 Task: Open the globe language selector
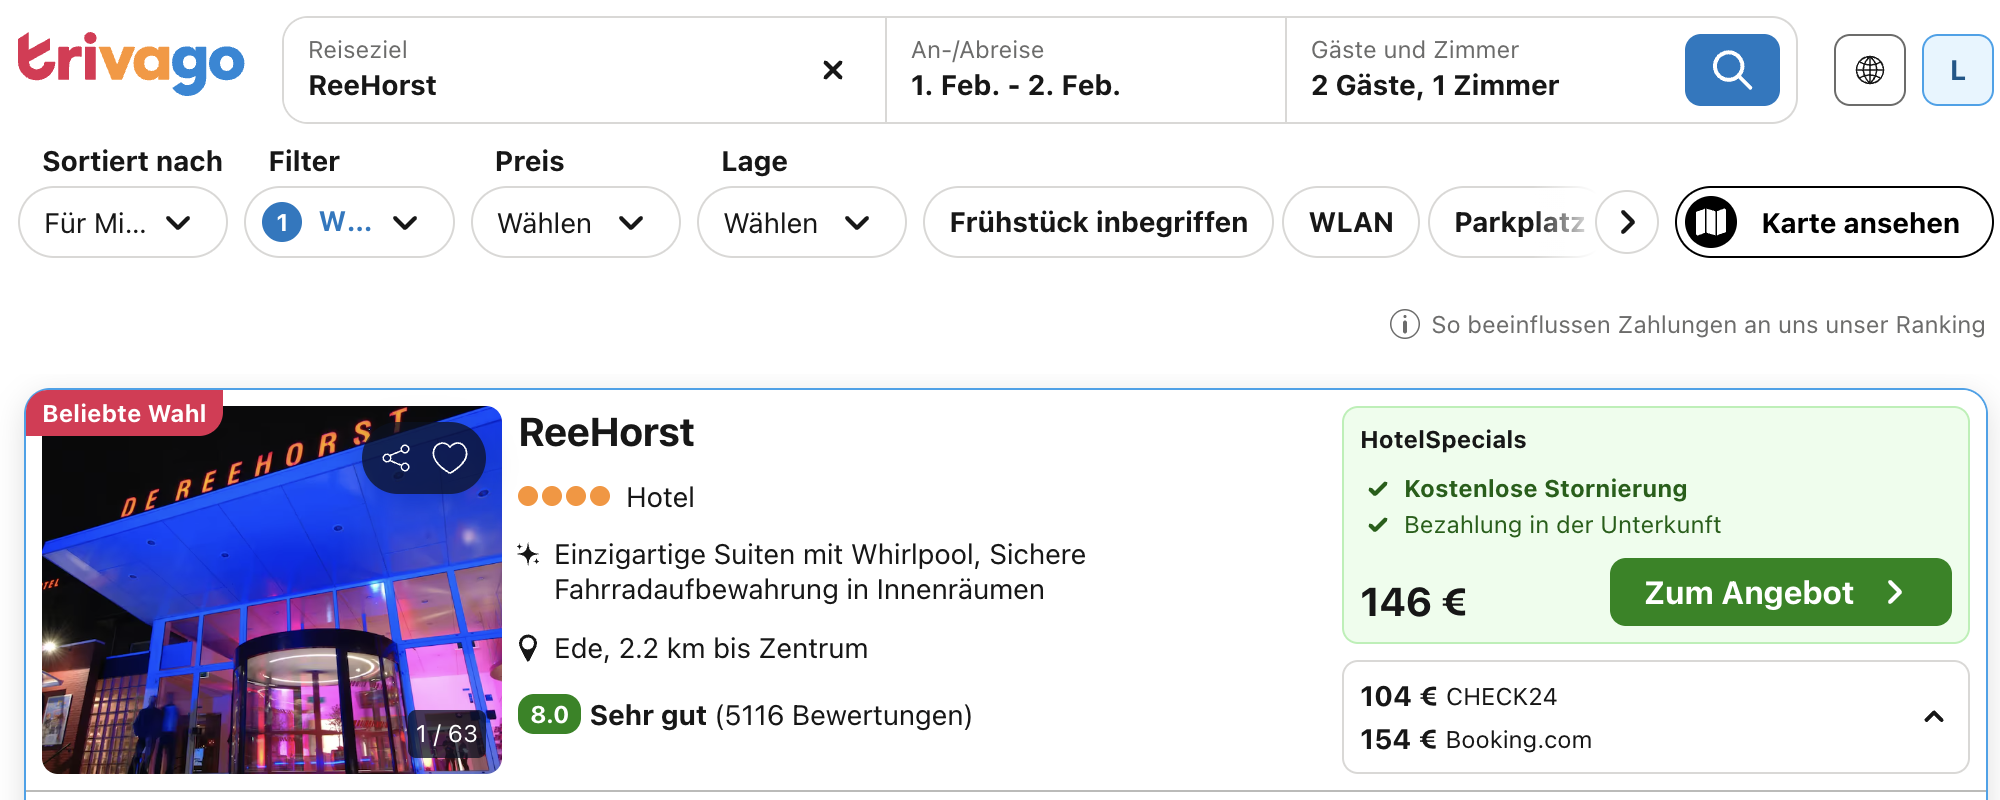pyautogui.click(x=1869, y=70)
